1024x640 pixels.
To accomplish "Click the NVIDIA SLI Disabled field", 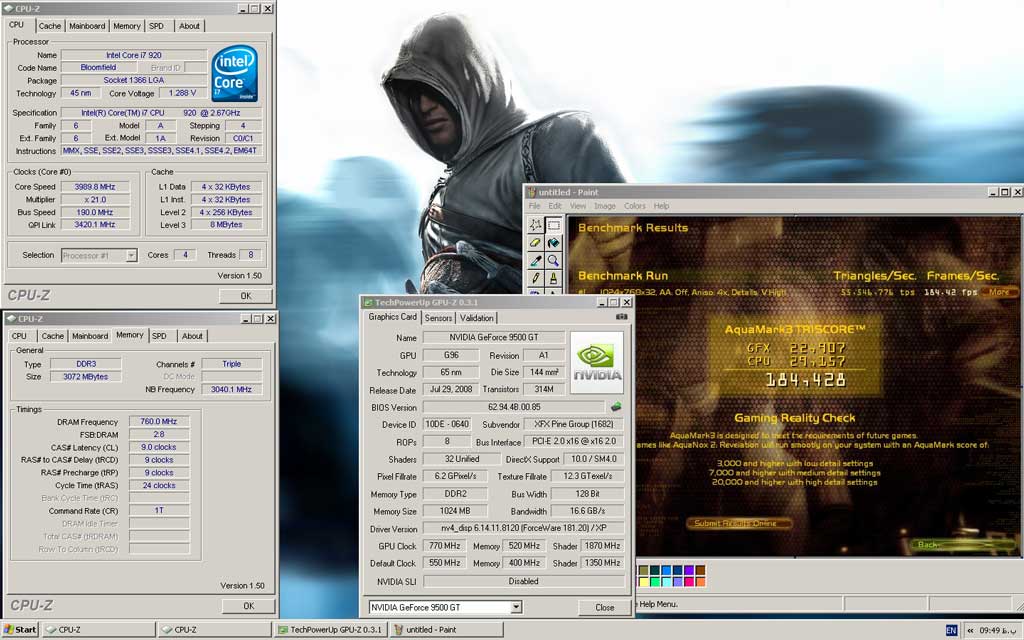I will coord(523,581).
